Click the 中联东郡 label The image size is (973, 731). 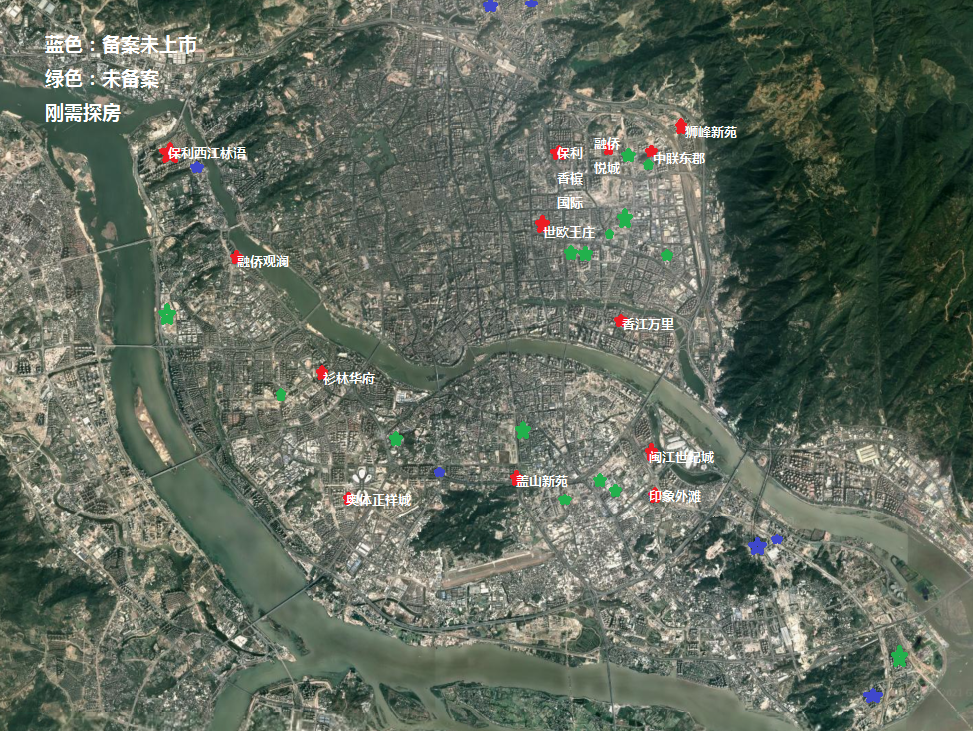pos(679,158)
